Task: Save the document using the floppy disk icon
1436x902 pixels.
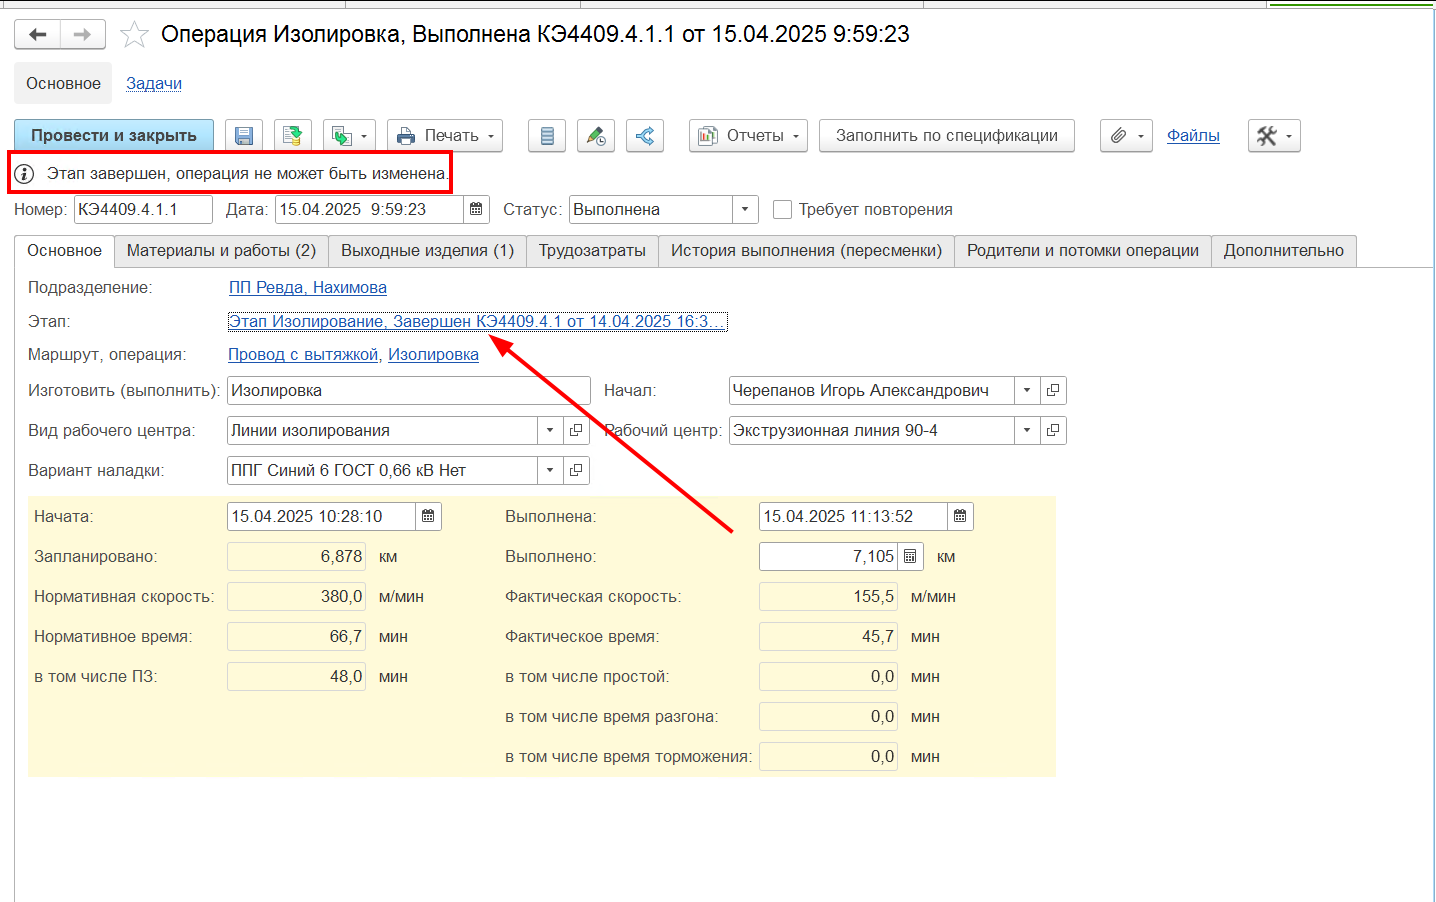Action: [244, 136]
